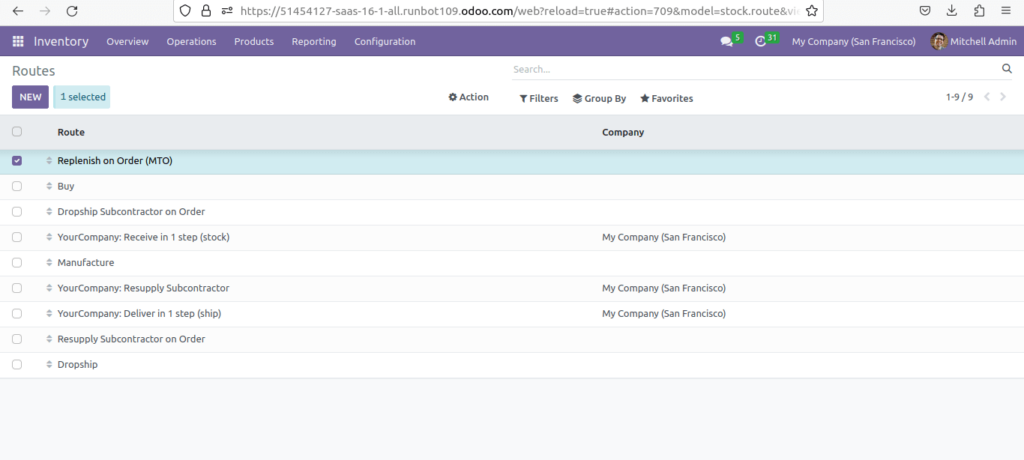Toggle the select-all header checkbox

[17, 131]
